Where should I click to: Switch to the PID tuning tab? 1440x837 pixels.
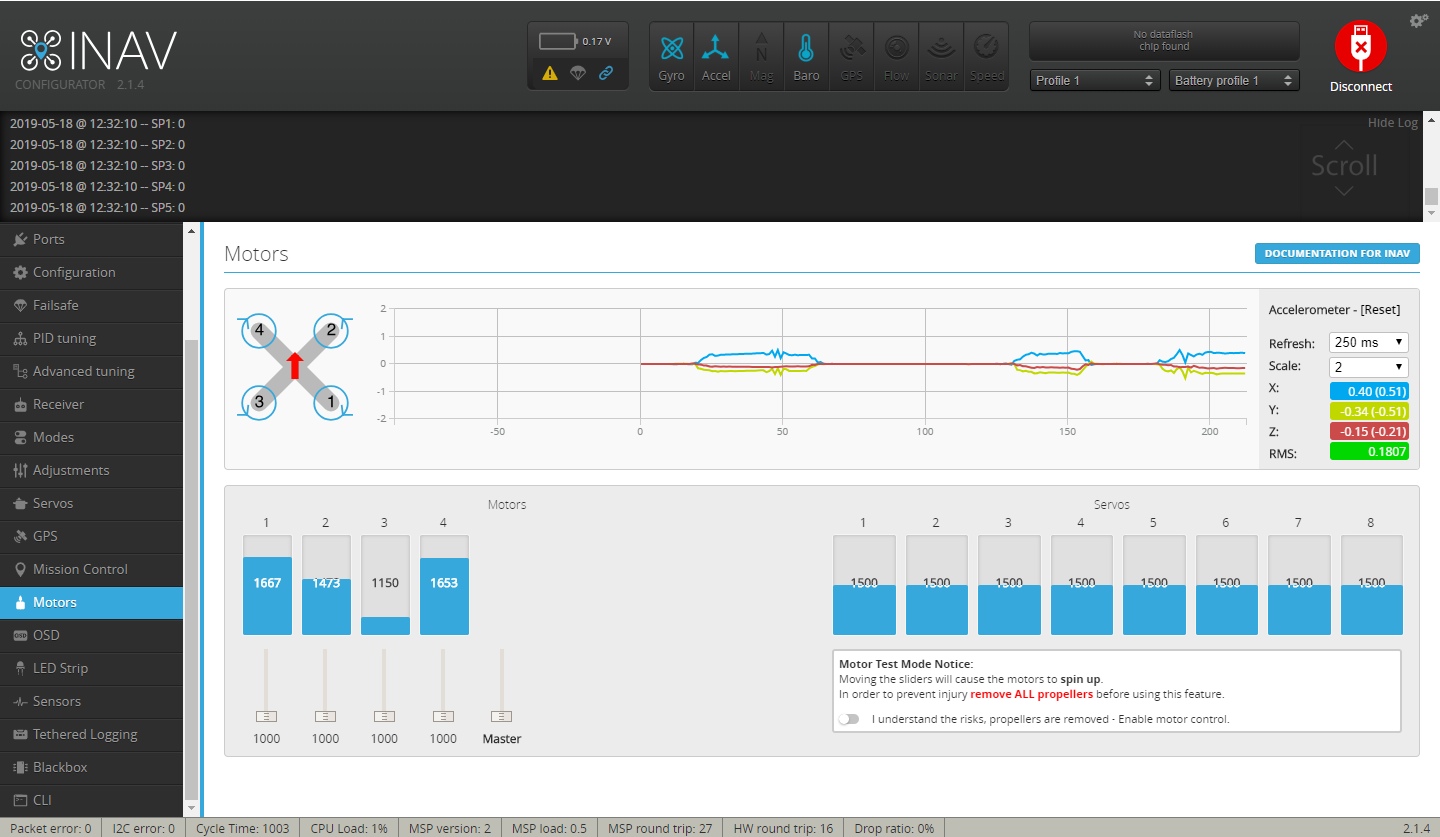pyautogui.click(x=64, y=338)
